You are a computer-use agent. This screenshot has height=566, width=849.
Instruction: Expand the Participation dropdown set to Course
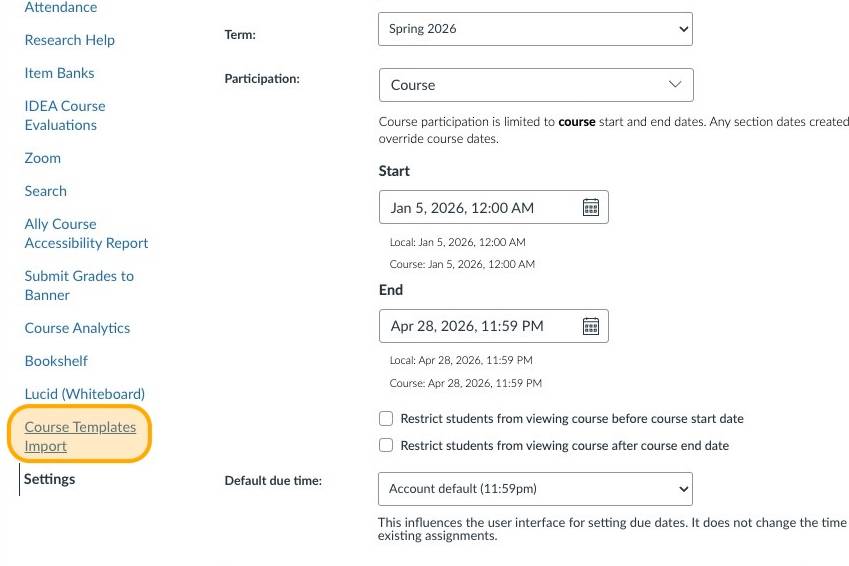[x=536, y=85]
